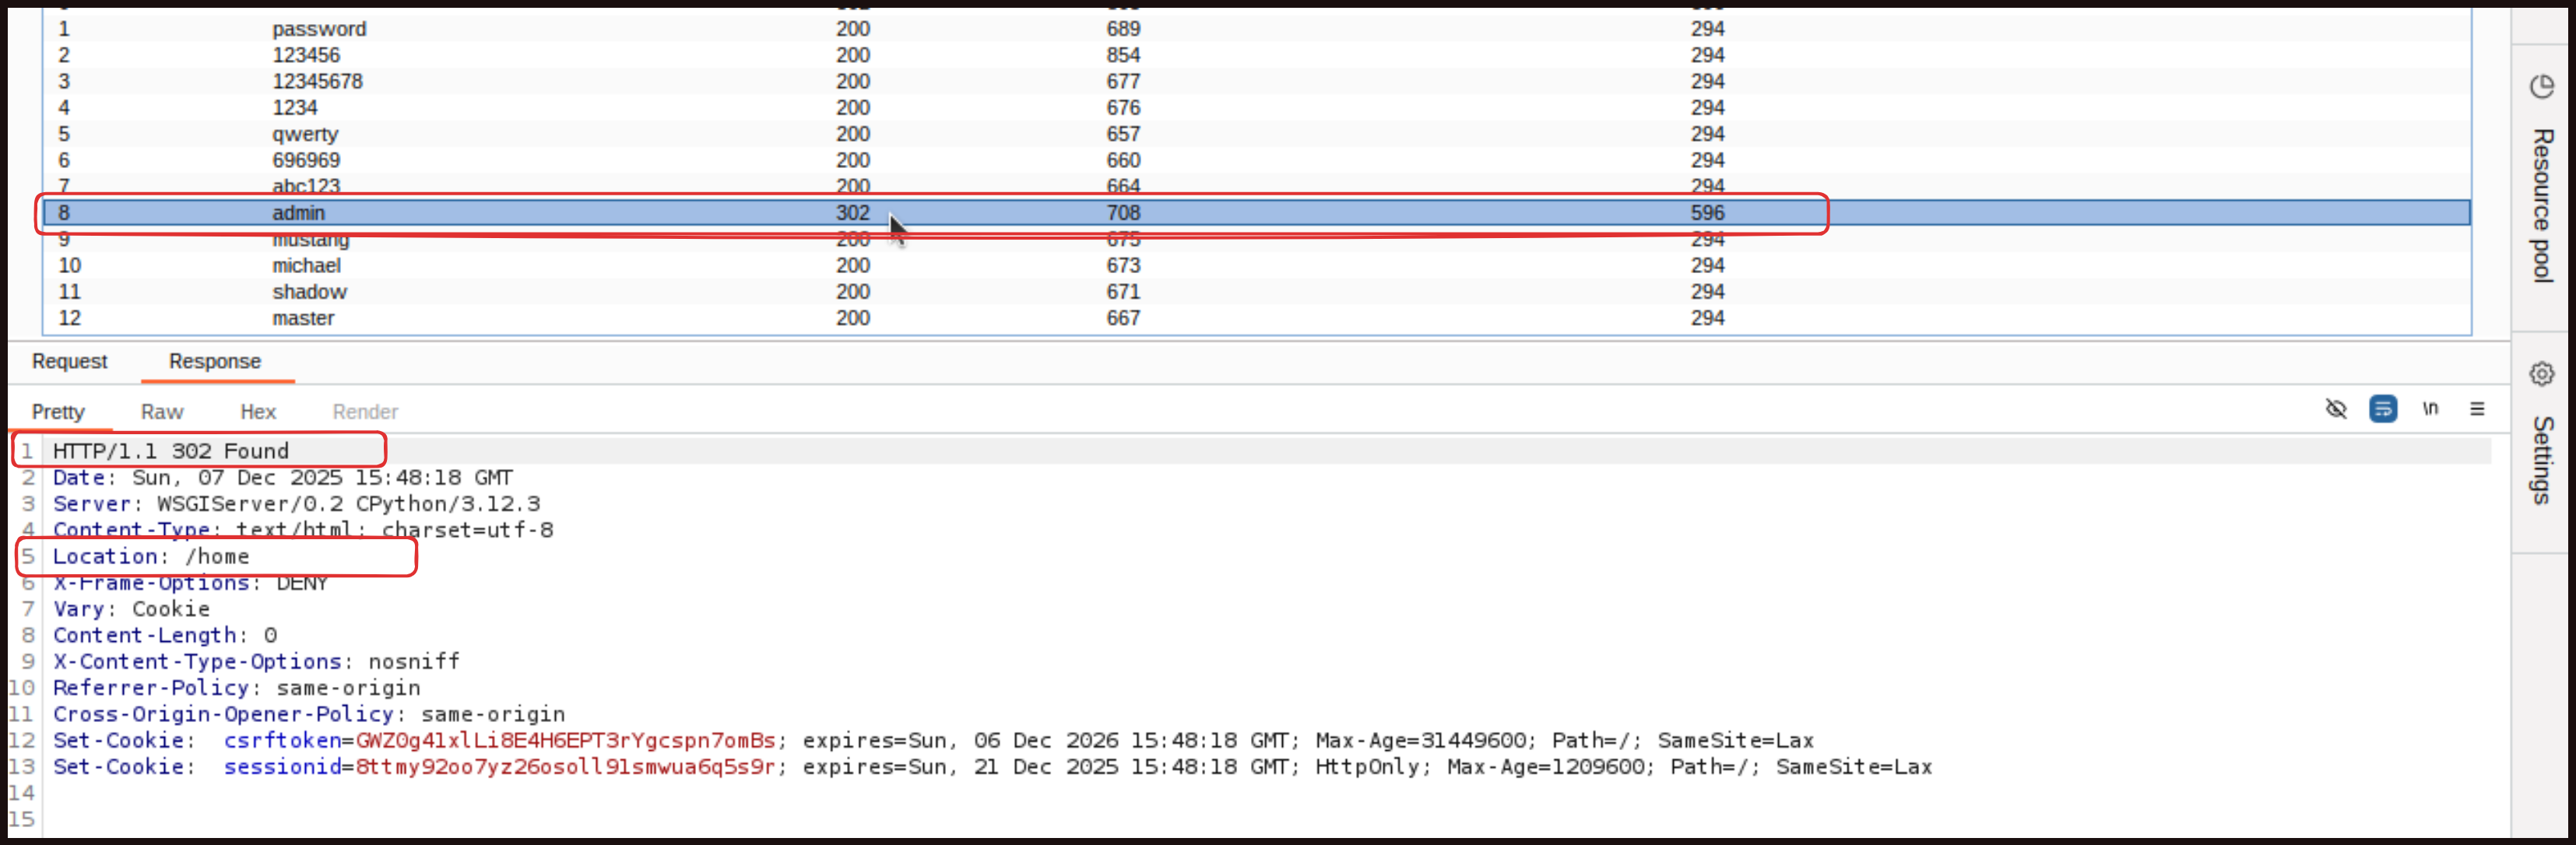Click the Settings vertical label
The height and width of the screenshot is (845, 2576).
click(x=2542, y=460)
